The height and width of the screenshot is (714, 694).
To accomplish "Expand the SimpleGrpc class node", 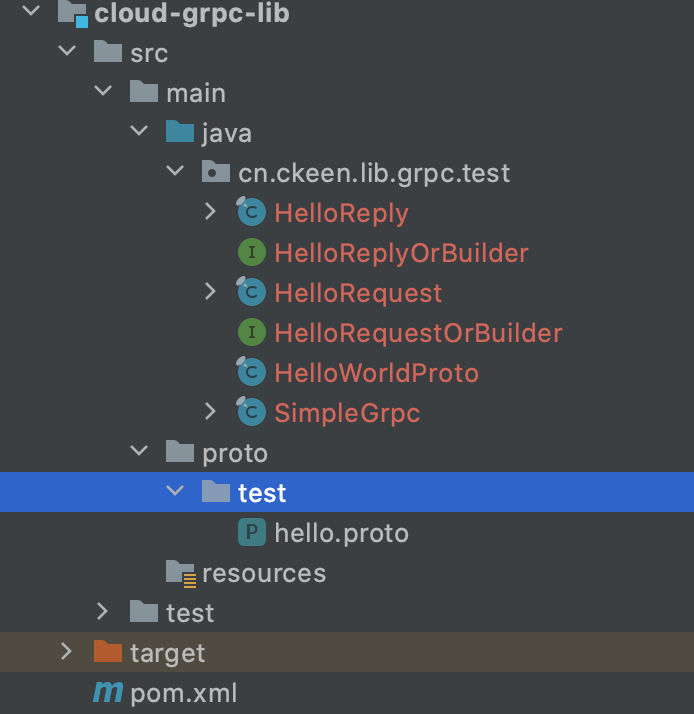I will click(x=210, y=412).
